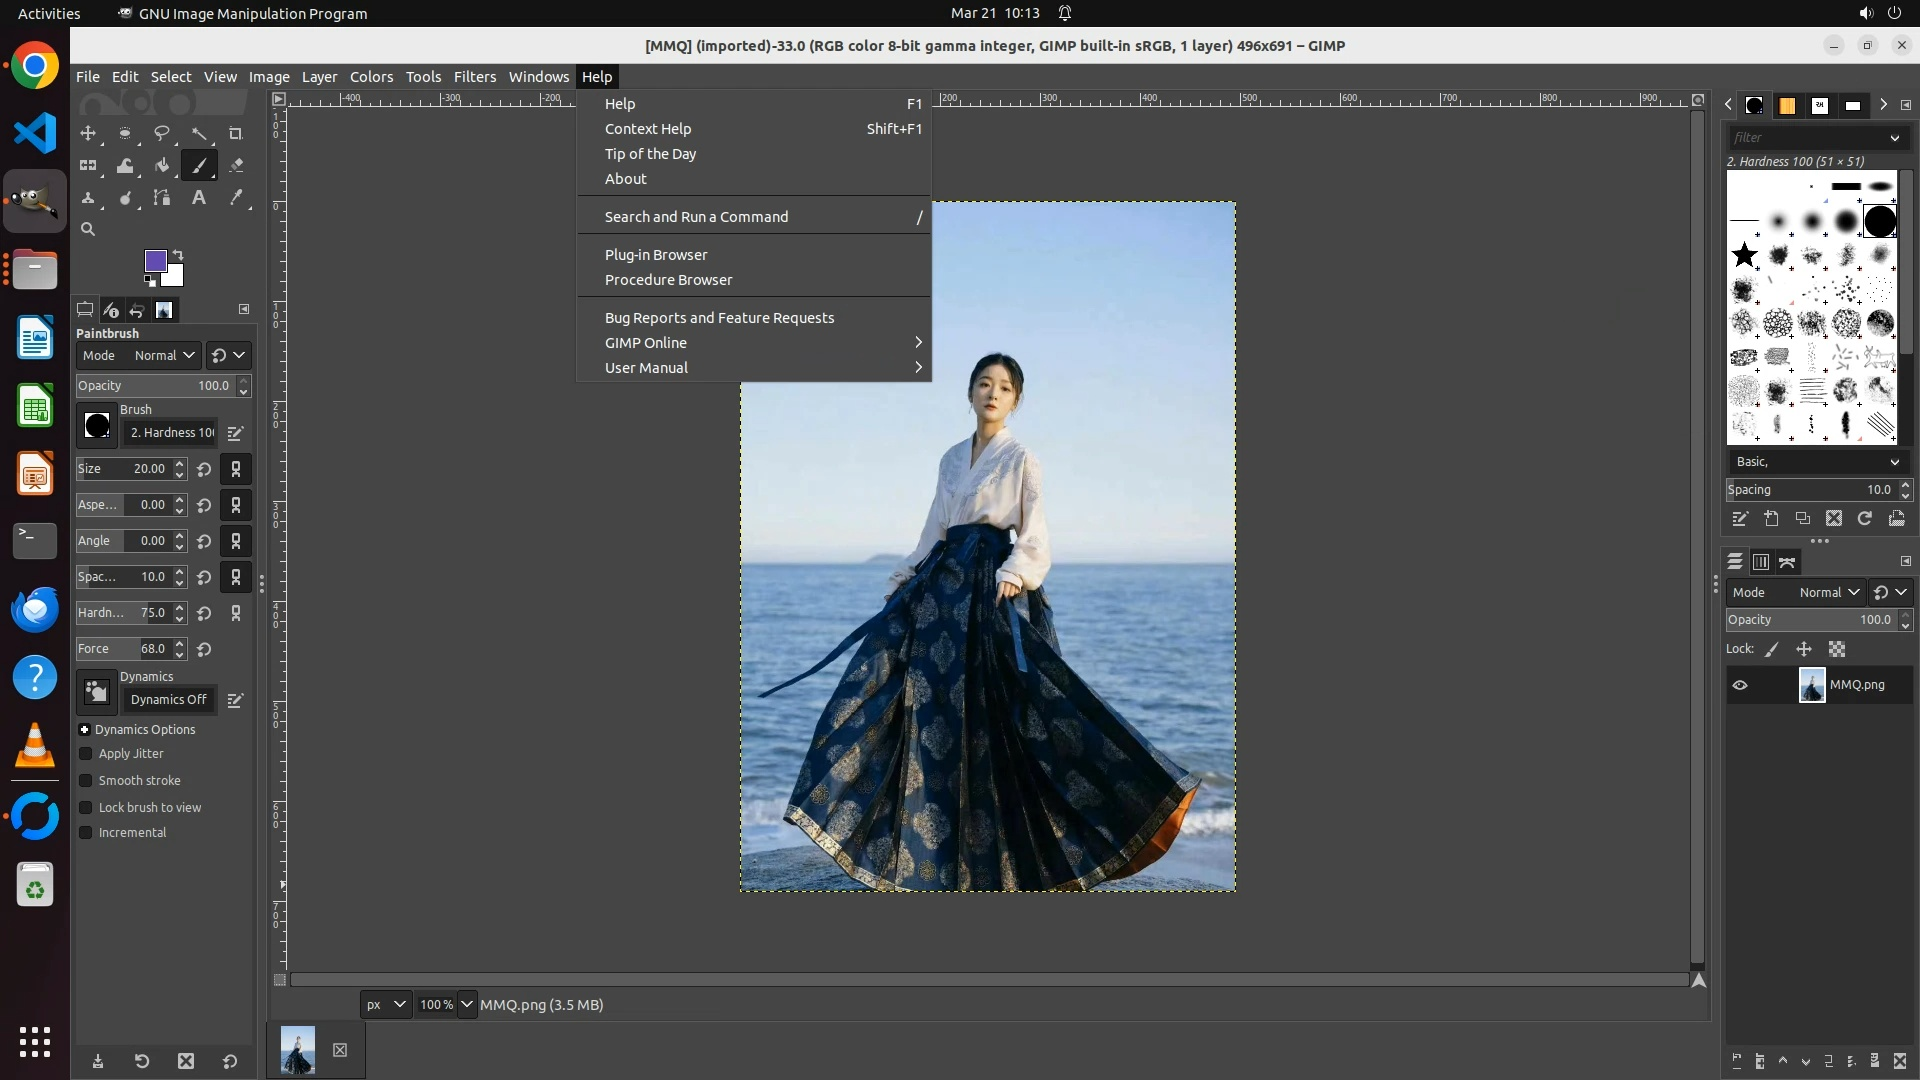Select the Eraser tool
1920x1080 pixels.
tap(236, 166)
